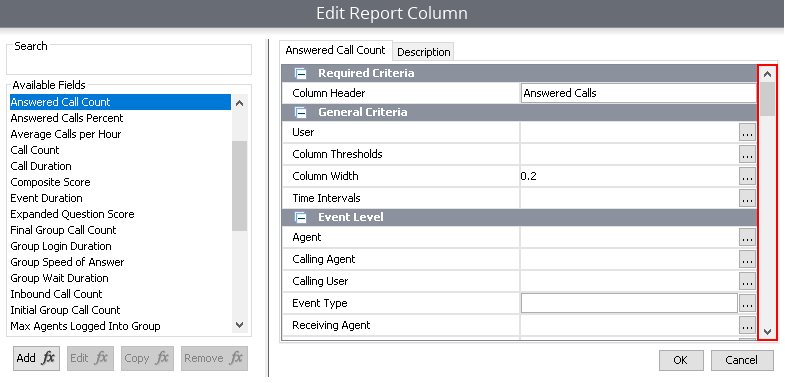Collapse the Event Level section
The width and height of the screenshot is (785, 383).
click(301, 218)
